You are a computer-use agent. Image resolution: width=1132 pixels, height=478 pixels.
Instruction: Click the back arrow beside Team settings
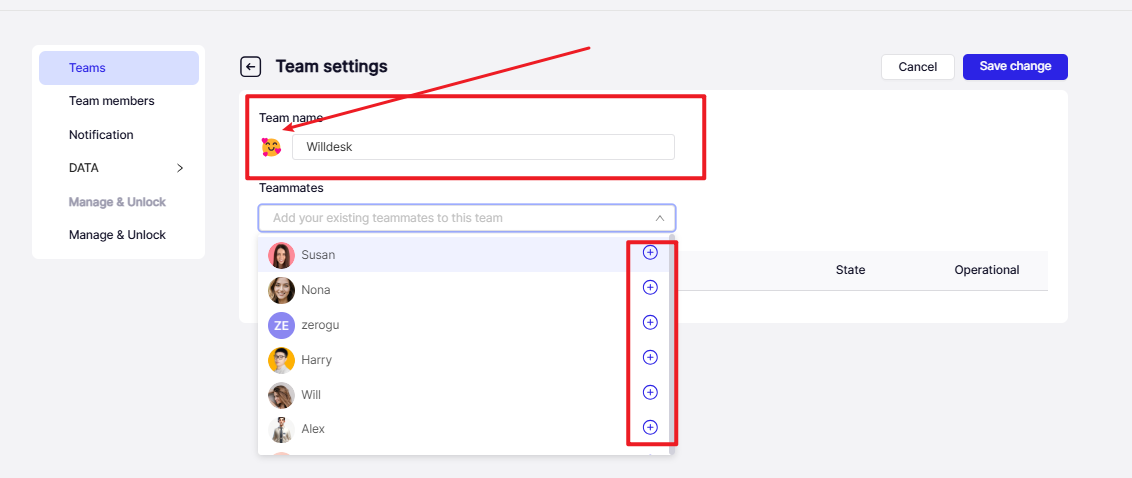251,67
